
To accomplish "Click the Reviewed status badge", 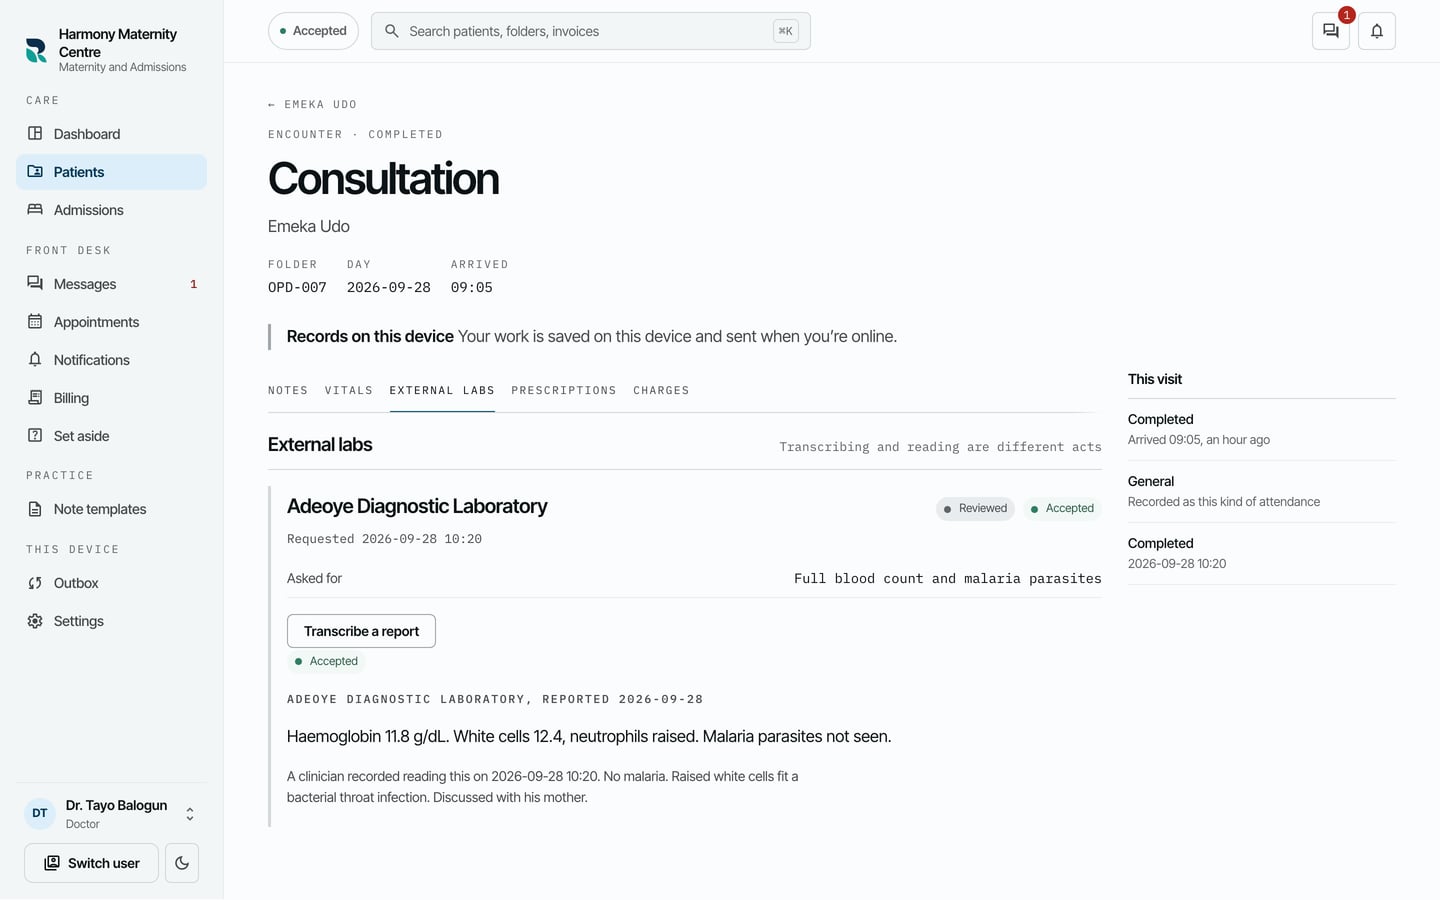I will (x=975, y=508).
